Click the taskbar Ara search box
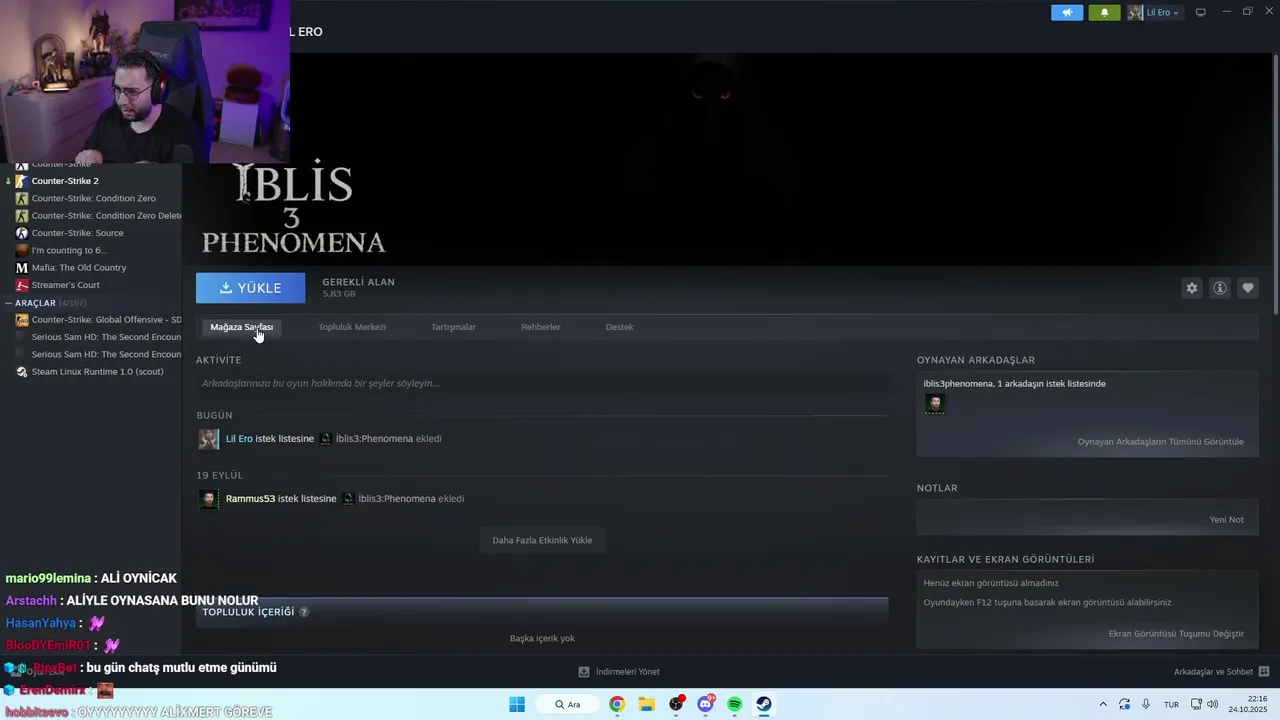The image size is (1280, 720). coord(568,704)
